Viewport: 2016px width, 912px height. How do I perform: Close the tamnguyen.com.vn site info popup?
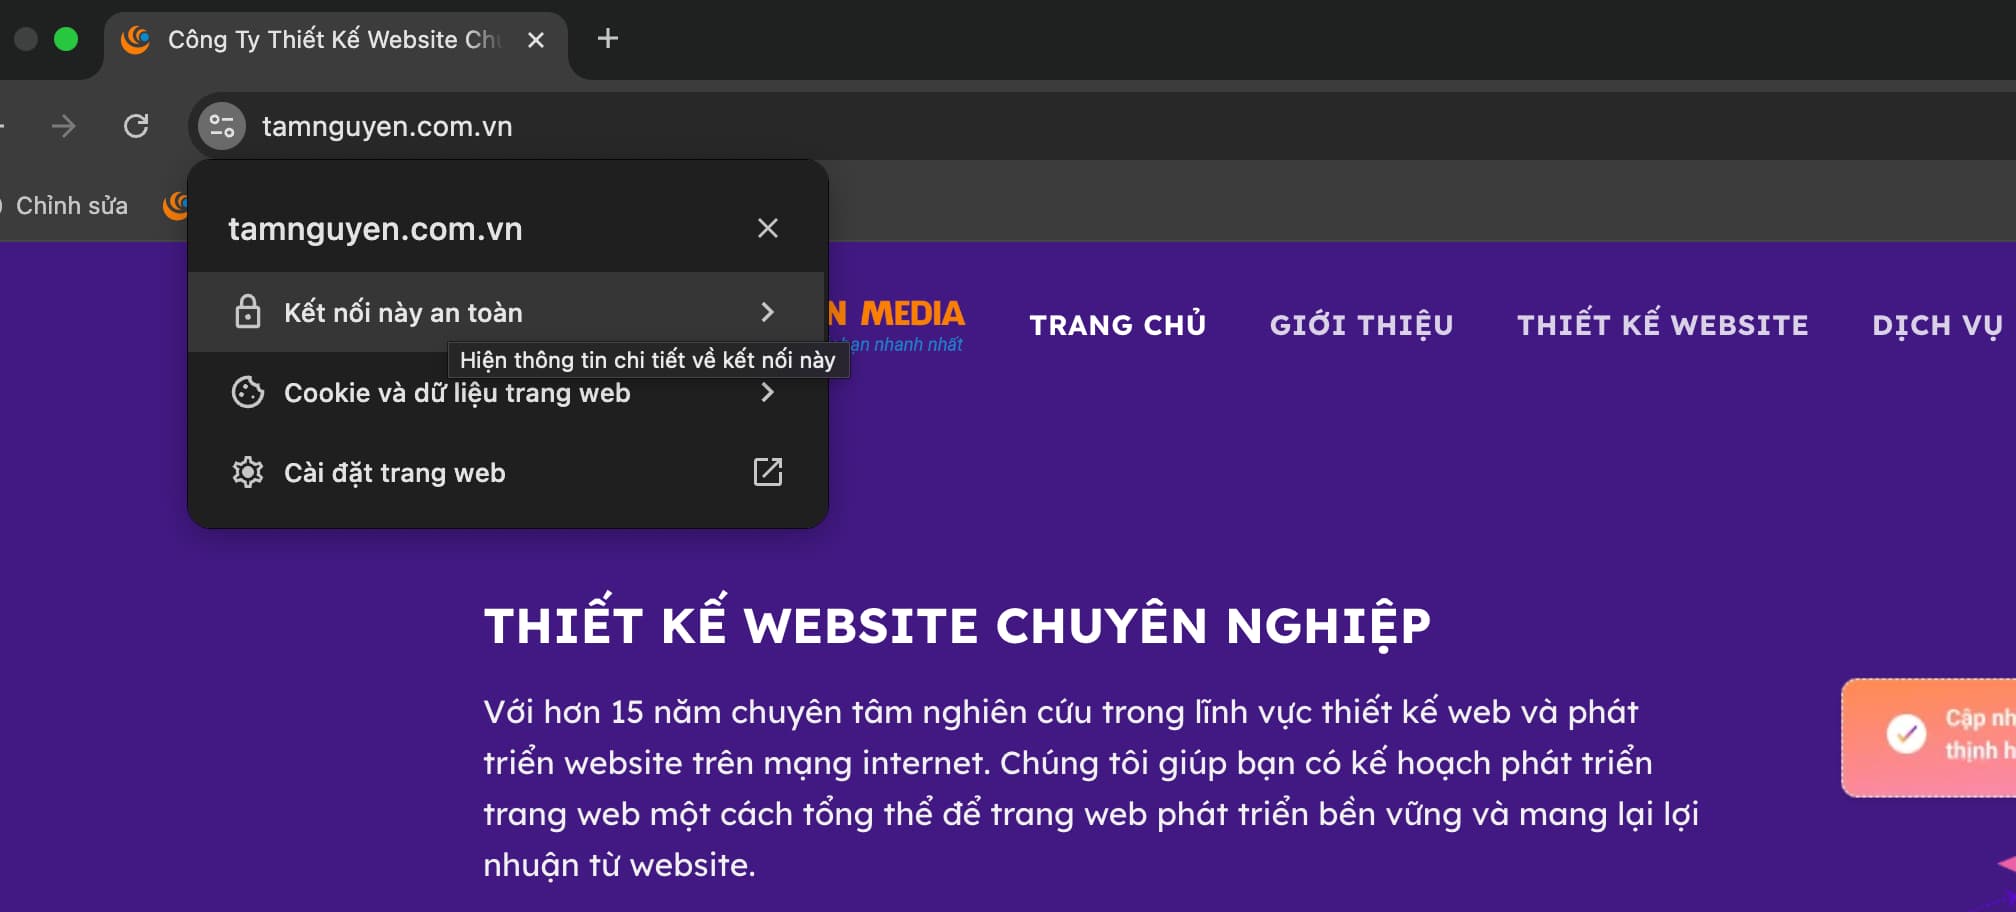pos(767,228)
